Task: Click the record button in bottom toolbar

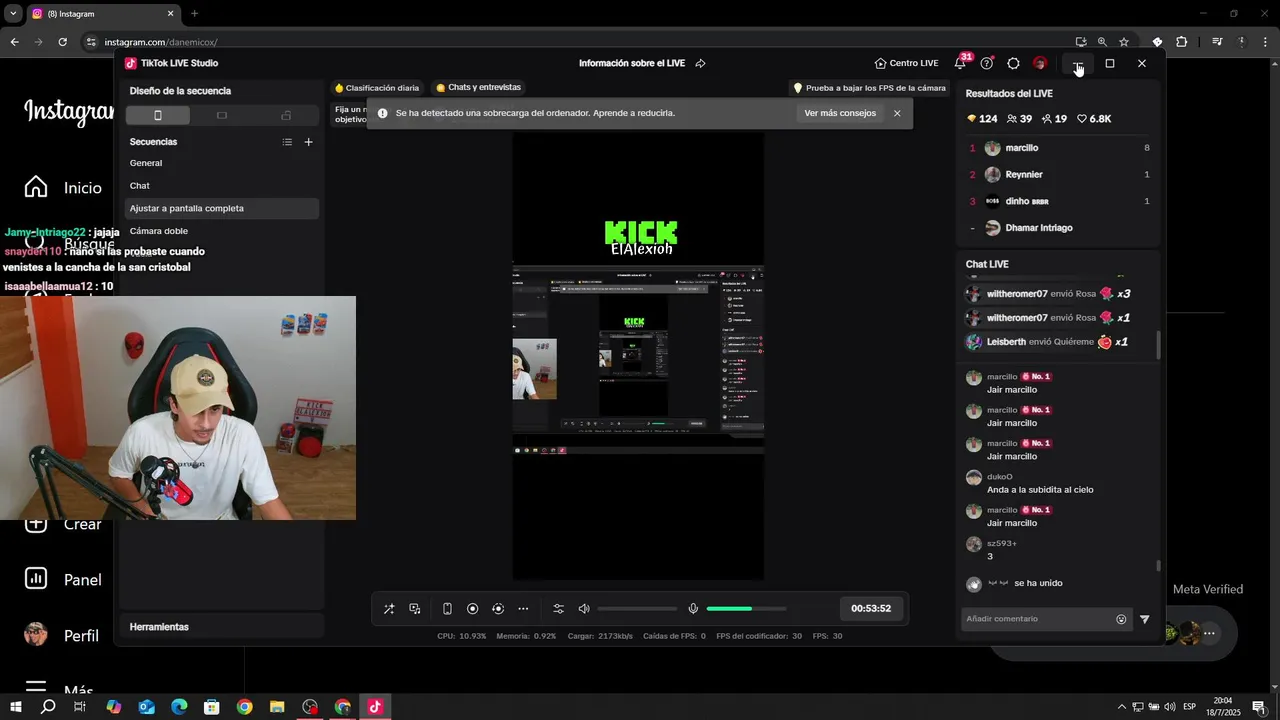Action: pyautogui.click(x=472, y=609)
